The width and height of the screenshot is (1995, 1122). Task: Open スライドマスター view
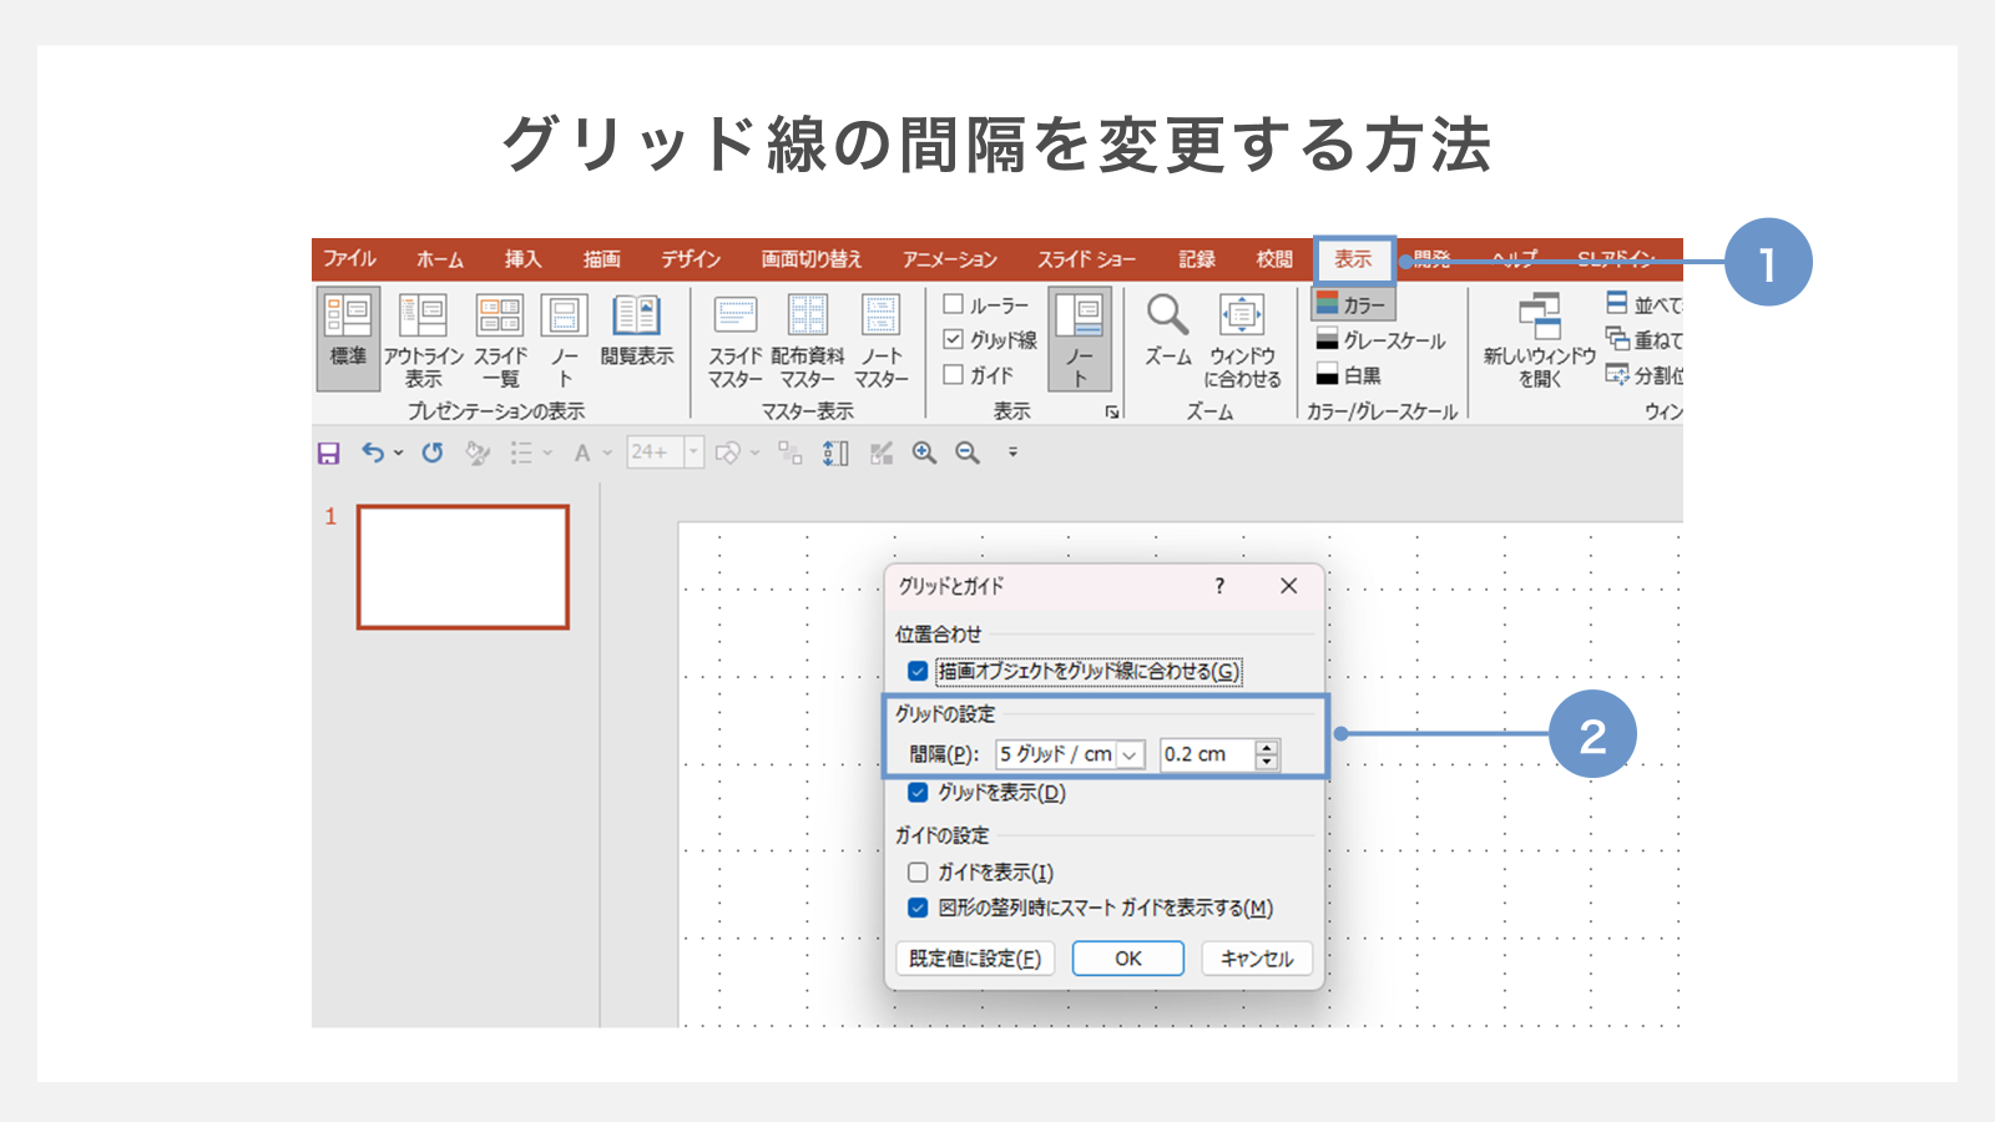[735, 339]
